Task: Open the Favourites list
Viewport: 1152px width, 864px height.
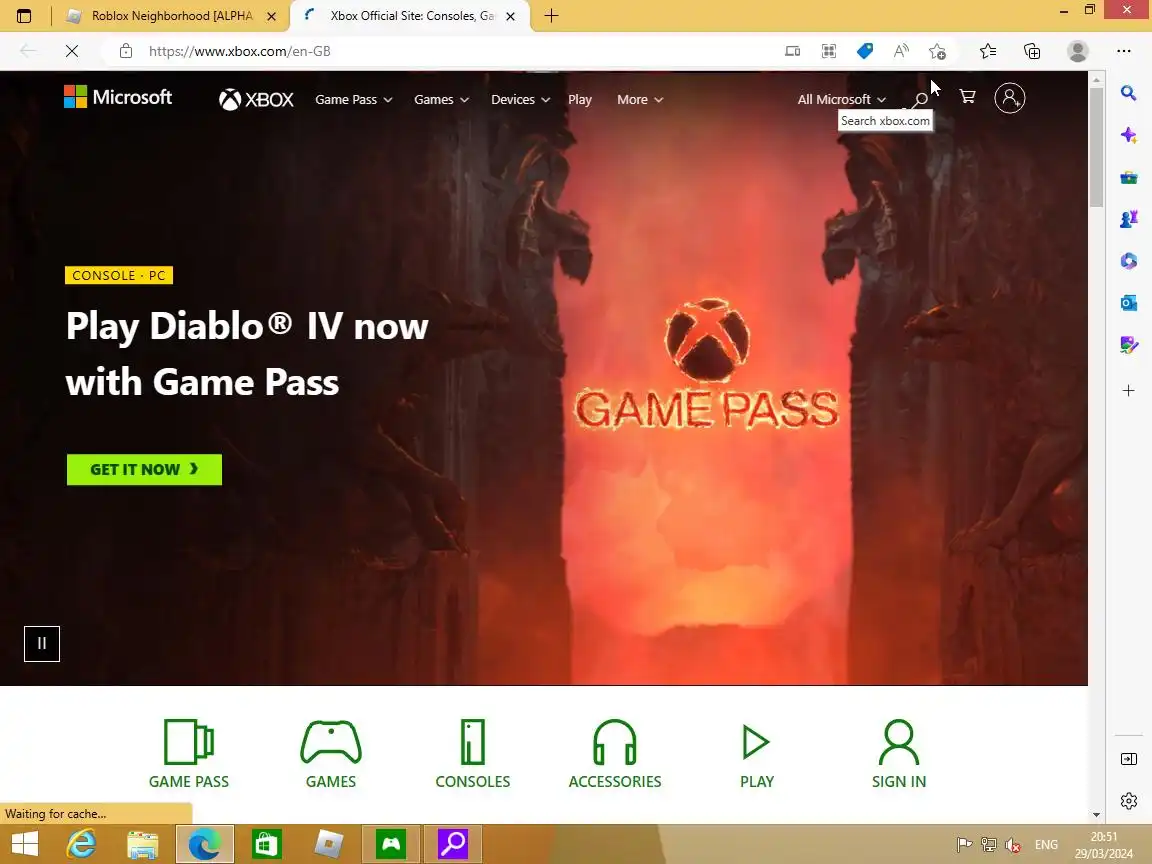Action: click(987, 51)
